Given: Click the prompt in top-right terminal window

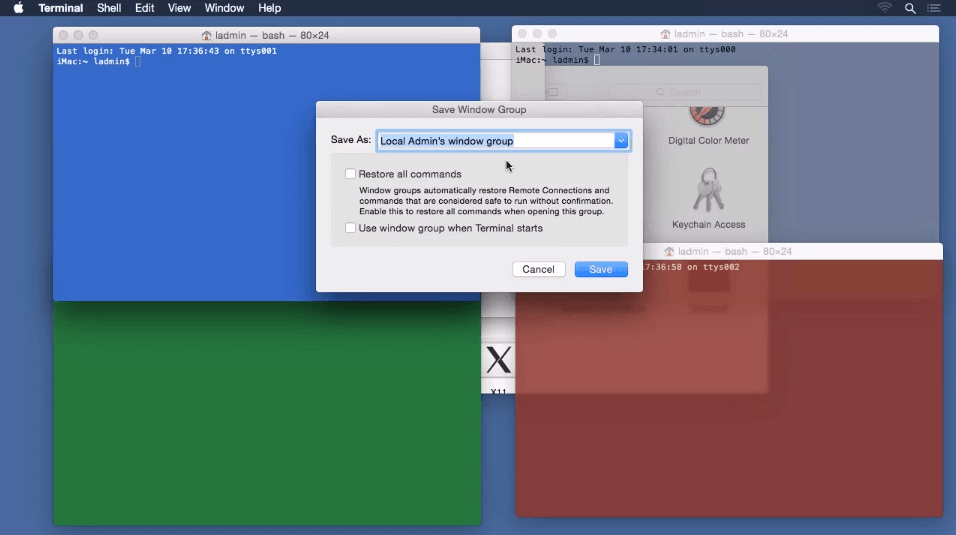Looking at the screenshot, I should coord(552,60).
